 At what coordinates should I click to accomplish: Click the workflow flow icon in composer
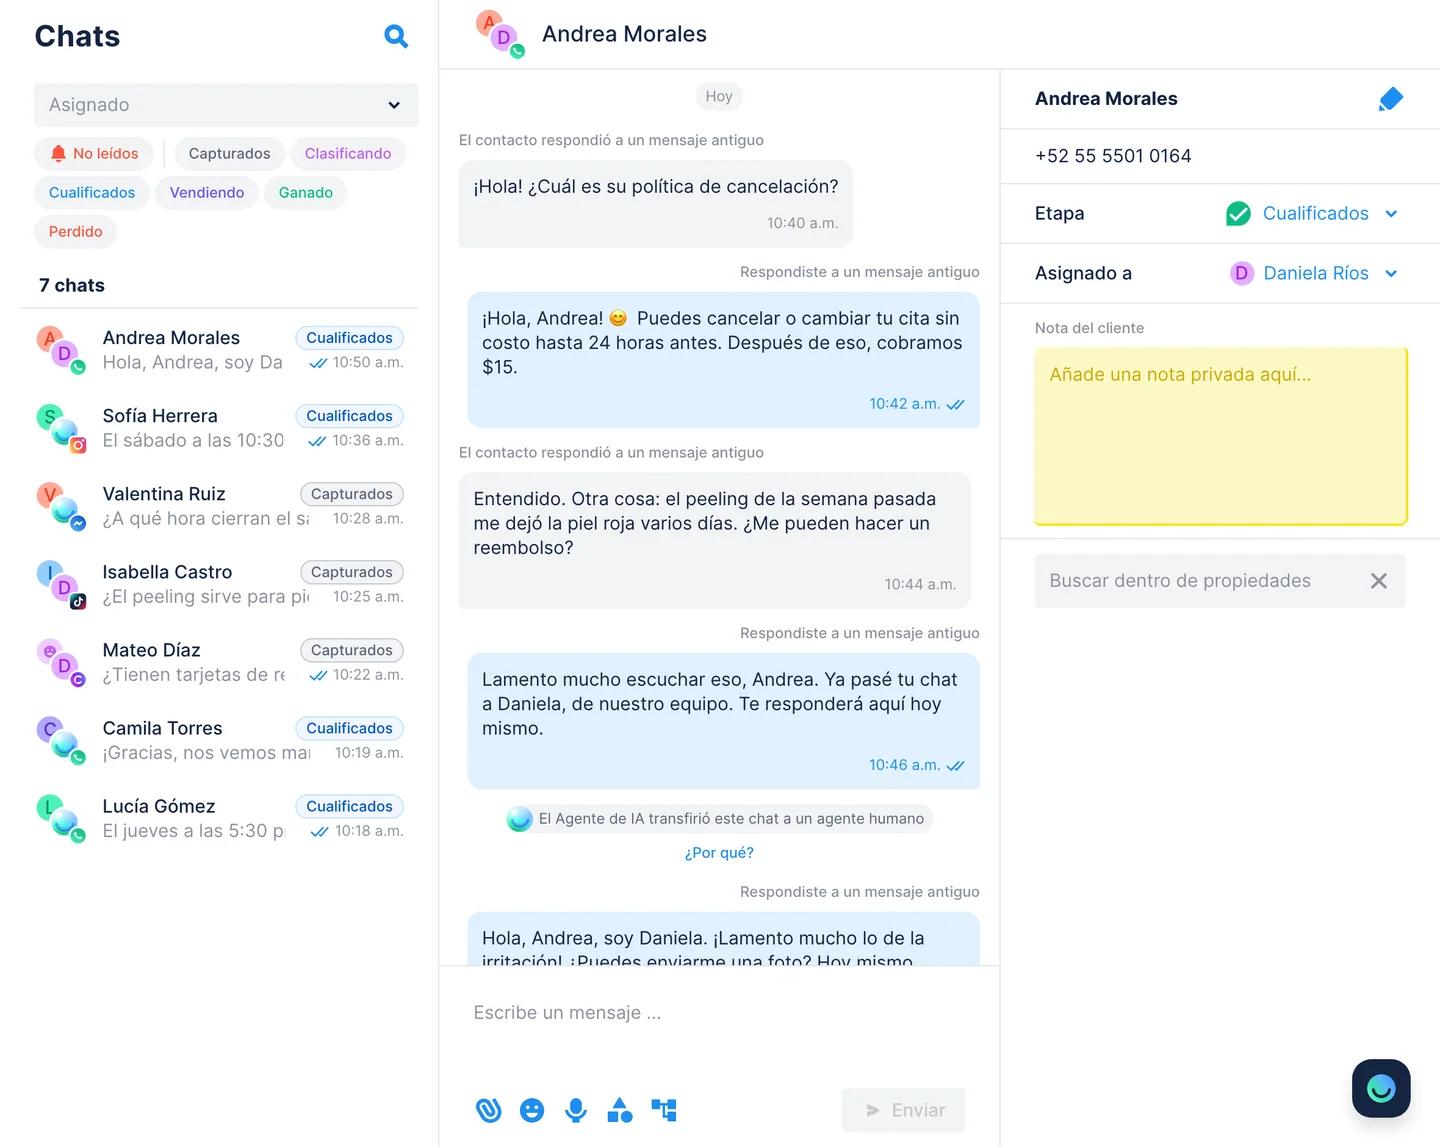[664, 1110]
